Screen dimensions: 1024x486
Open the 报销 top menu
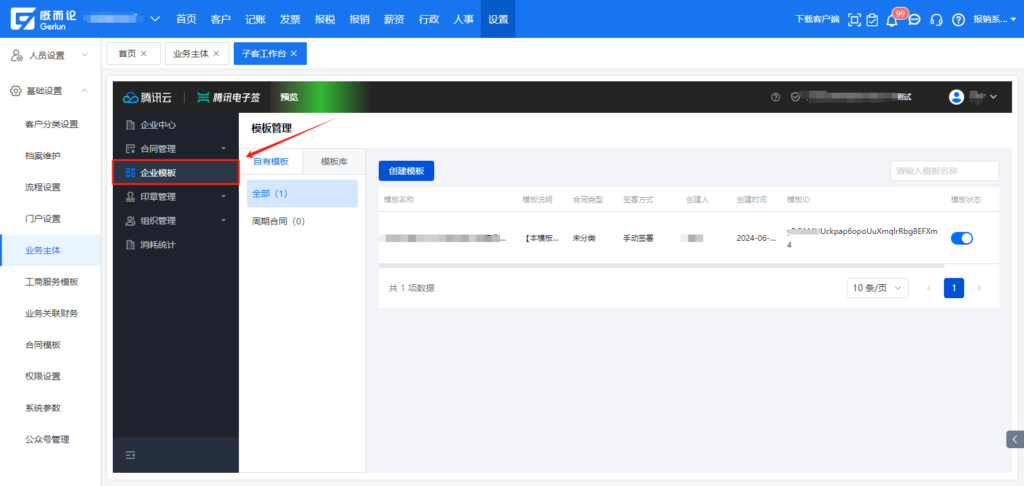click(x=359, y=19)
